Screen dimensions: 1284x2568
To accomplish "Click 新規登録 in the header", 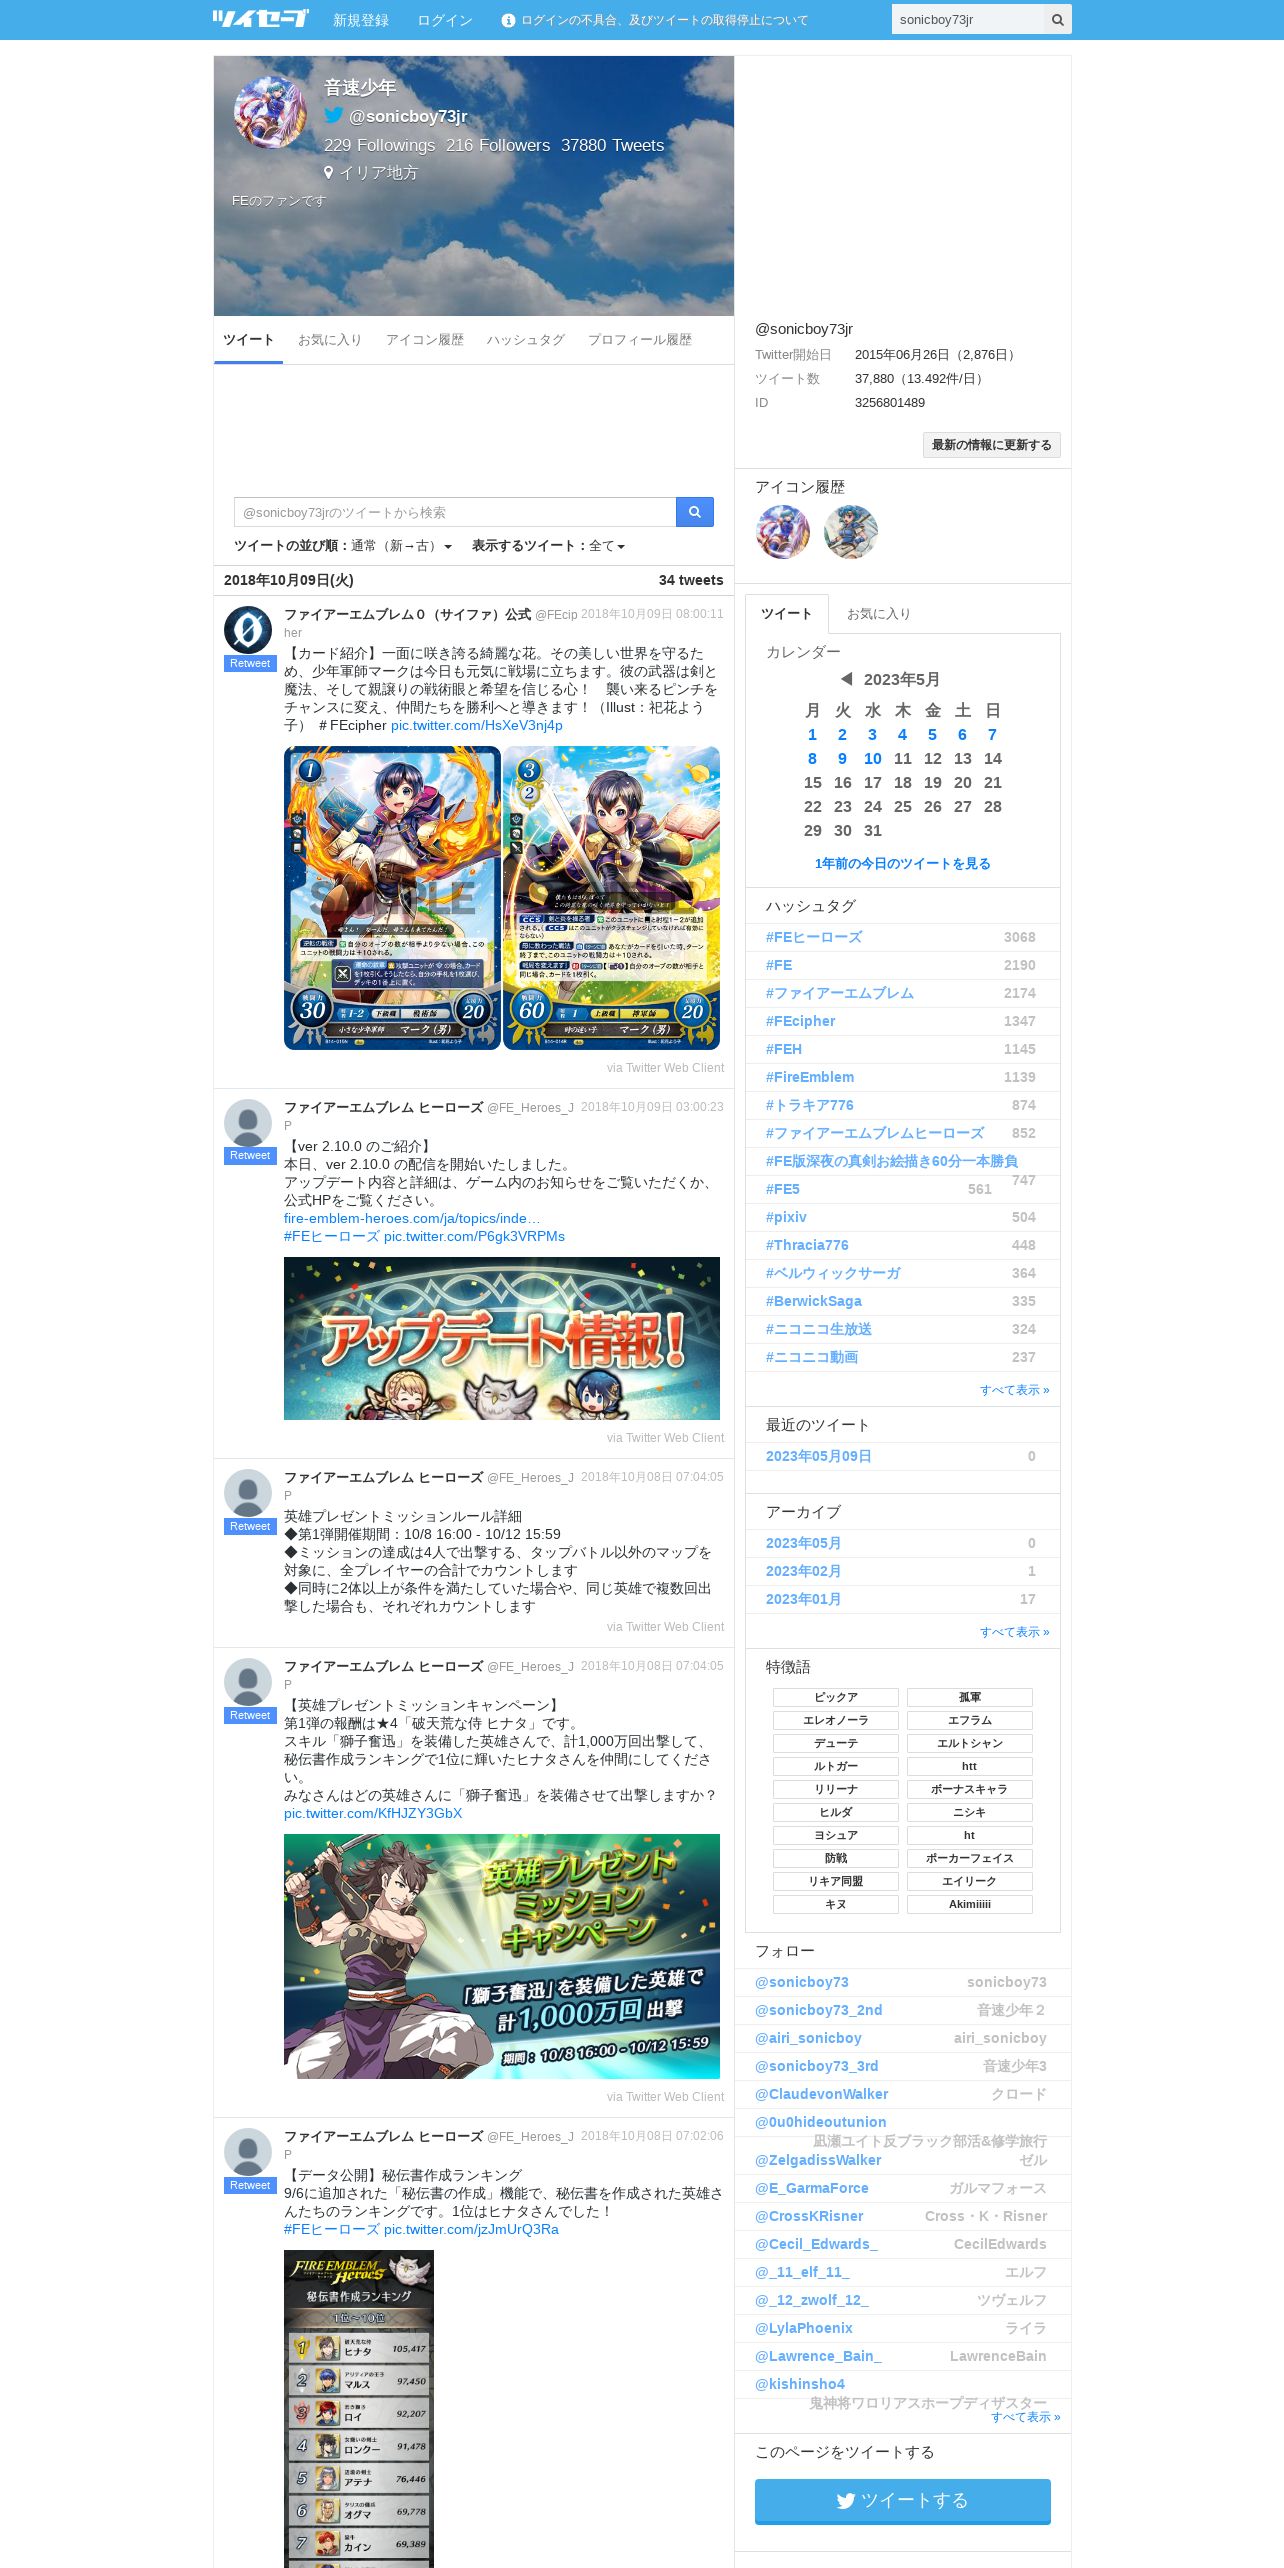I will [x=361, y=20].
